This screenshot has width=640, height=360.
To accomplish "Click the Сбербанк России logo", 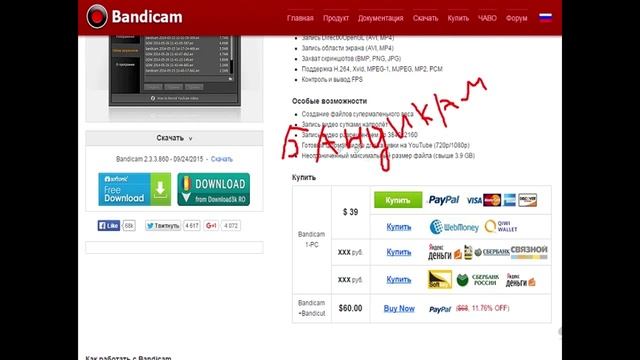I will click(478, 280).
